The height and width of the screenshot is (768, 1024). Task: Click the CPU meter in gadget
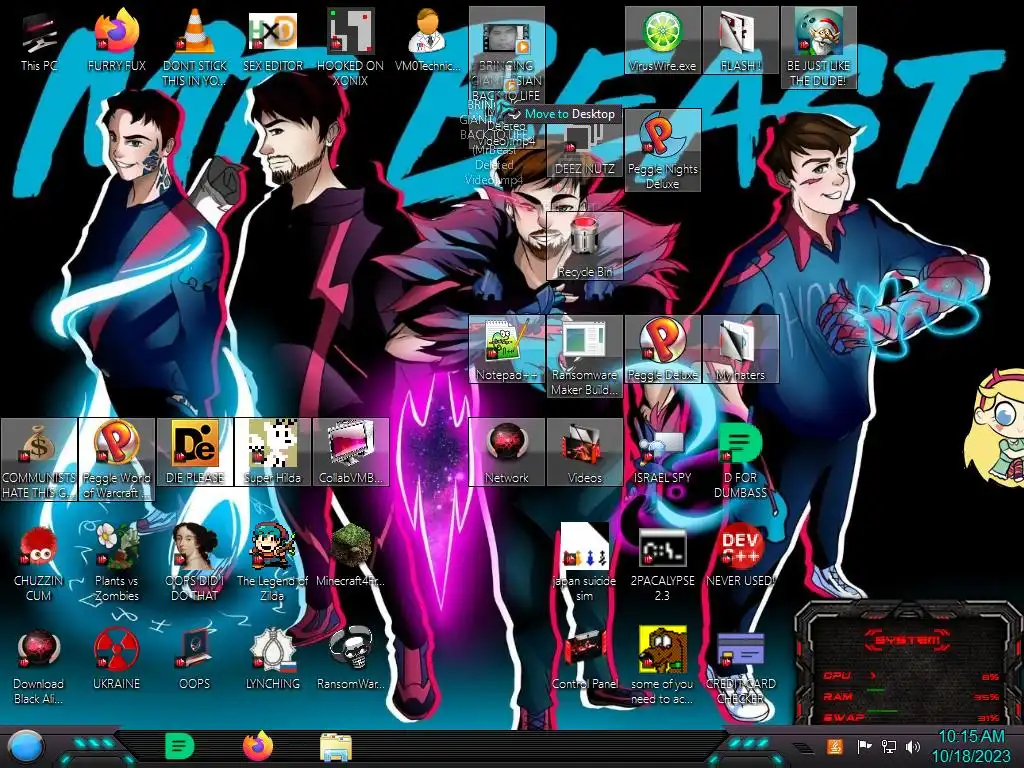pos(911,676)
